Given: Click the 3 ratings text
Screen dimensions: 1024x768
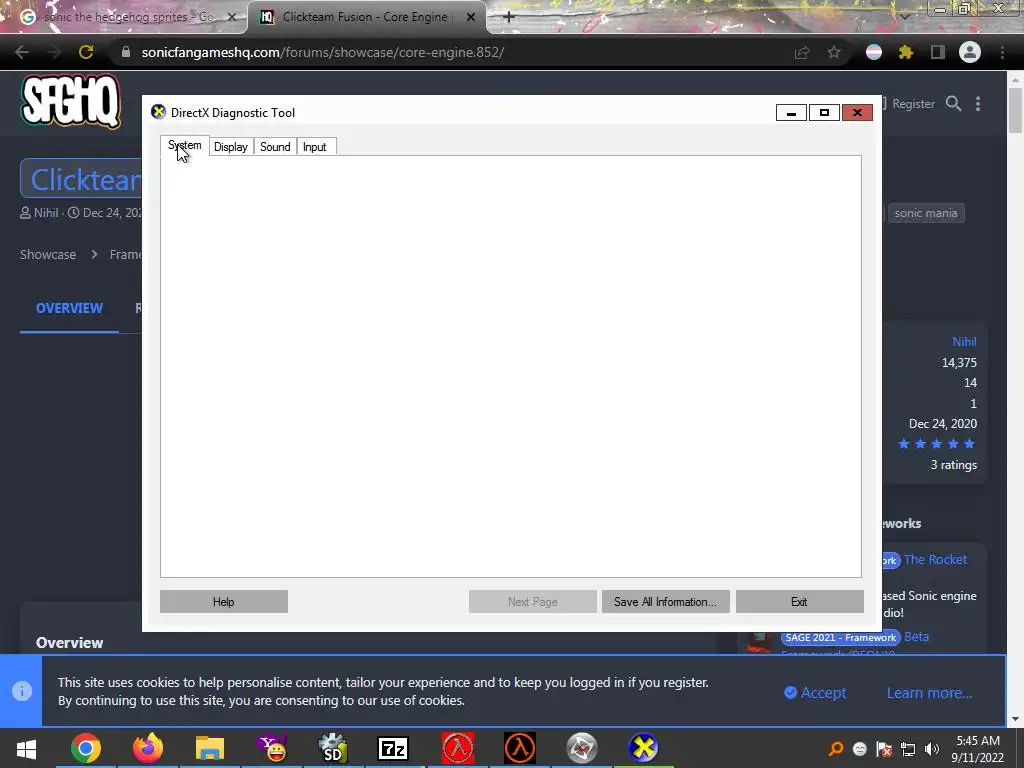Looking at the screenshot, I should (953, 465).
